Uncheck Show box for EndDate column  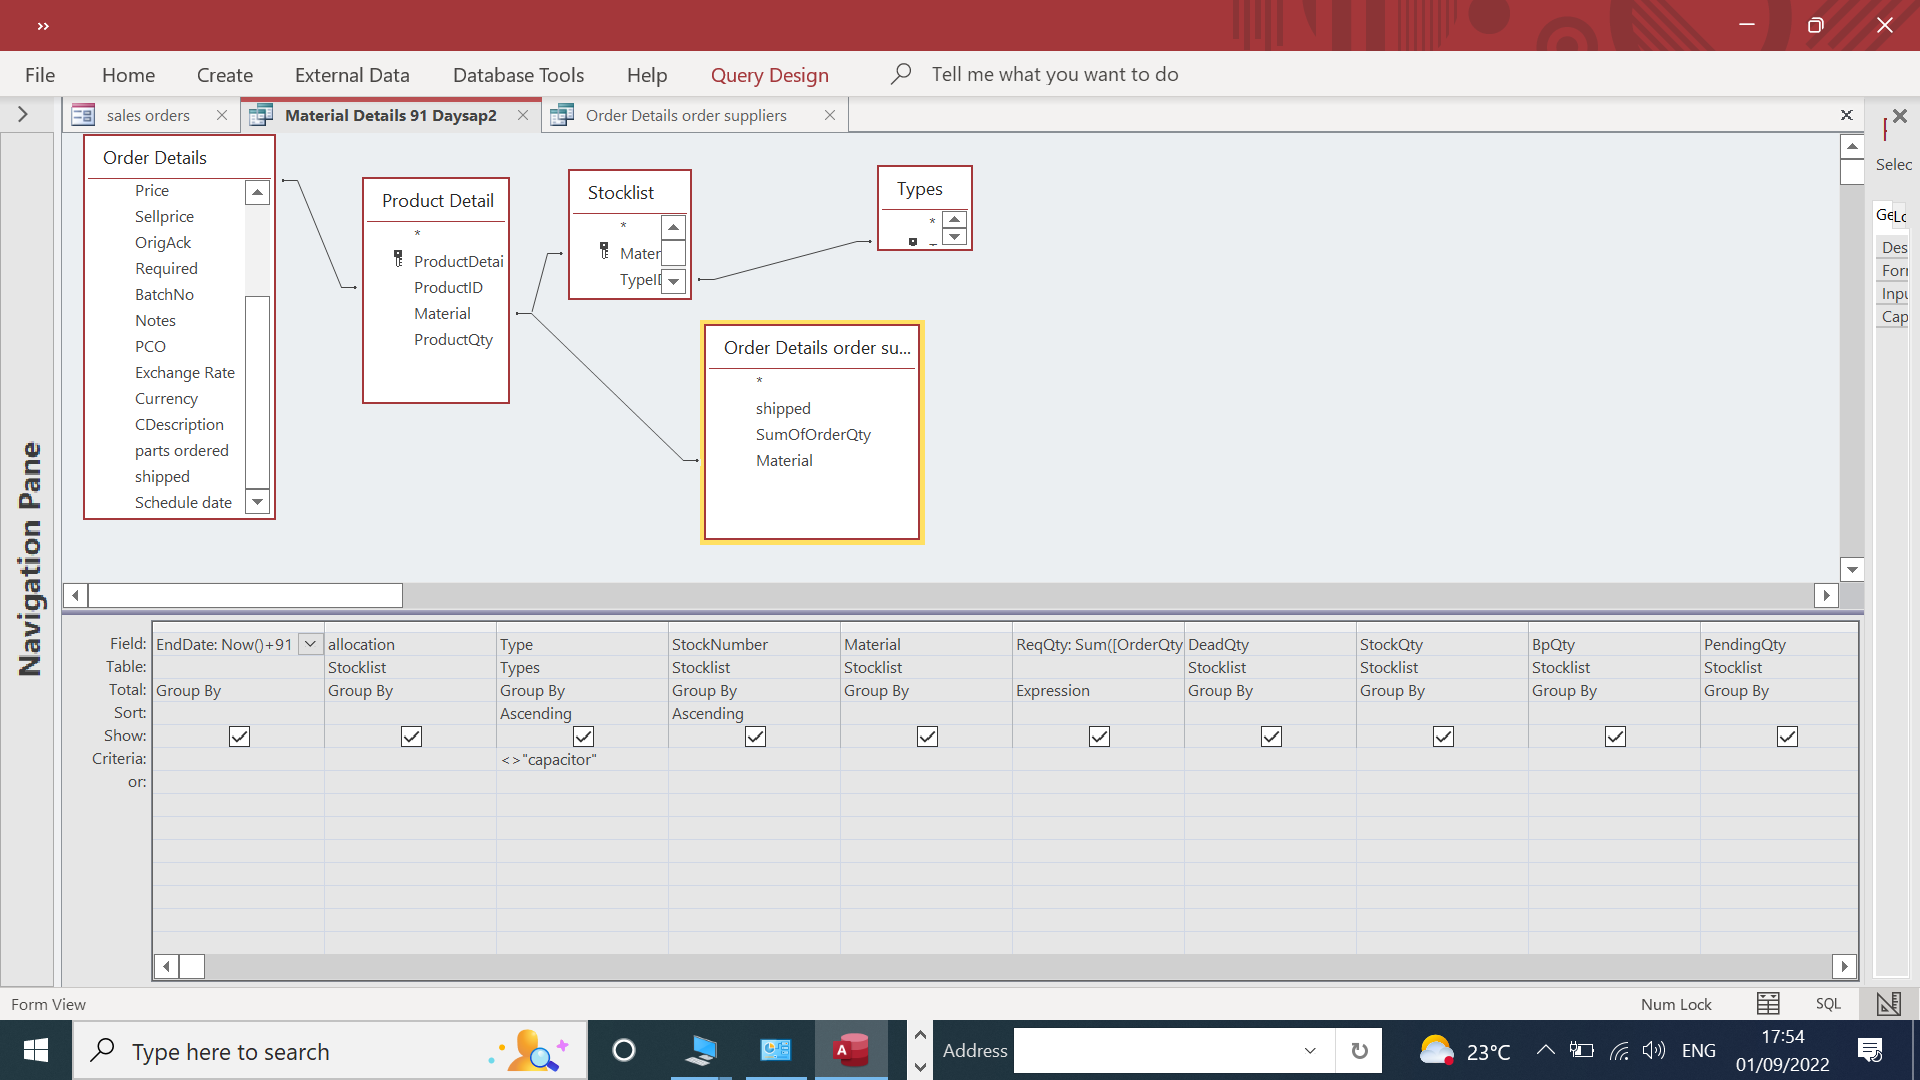point(239,736)
